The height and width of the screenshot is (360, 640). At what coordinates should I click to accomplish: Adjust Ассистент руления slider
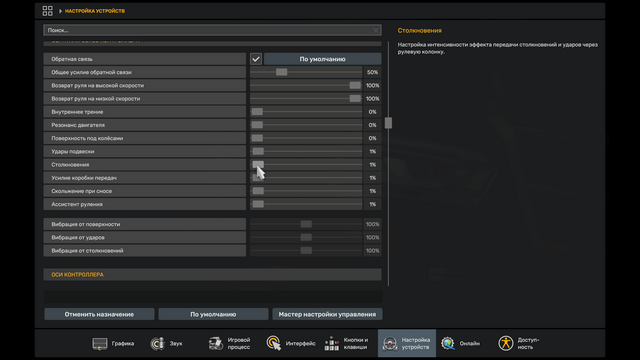tap(258, 204)
